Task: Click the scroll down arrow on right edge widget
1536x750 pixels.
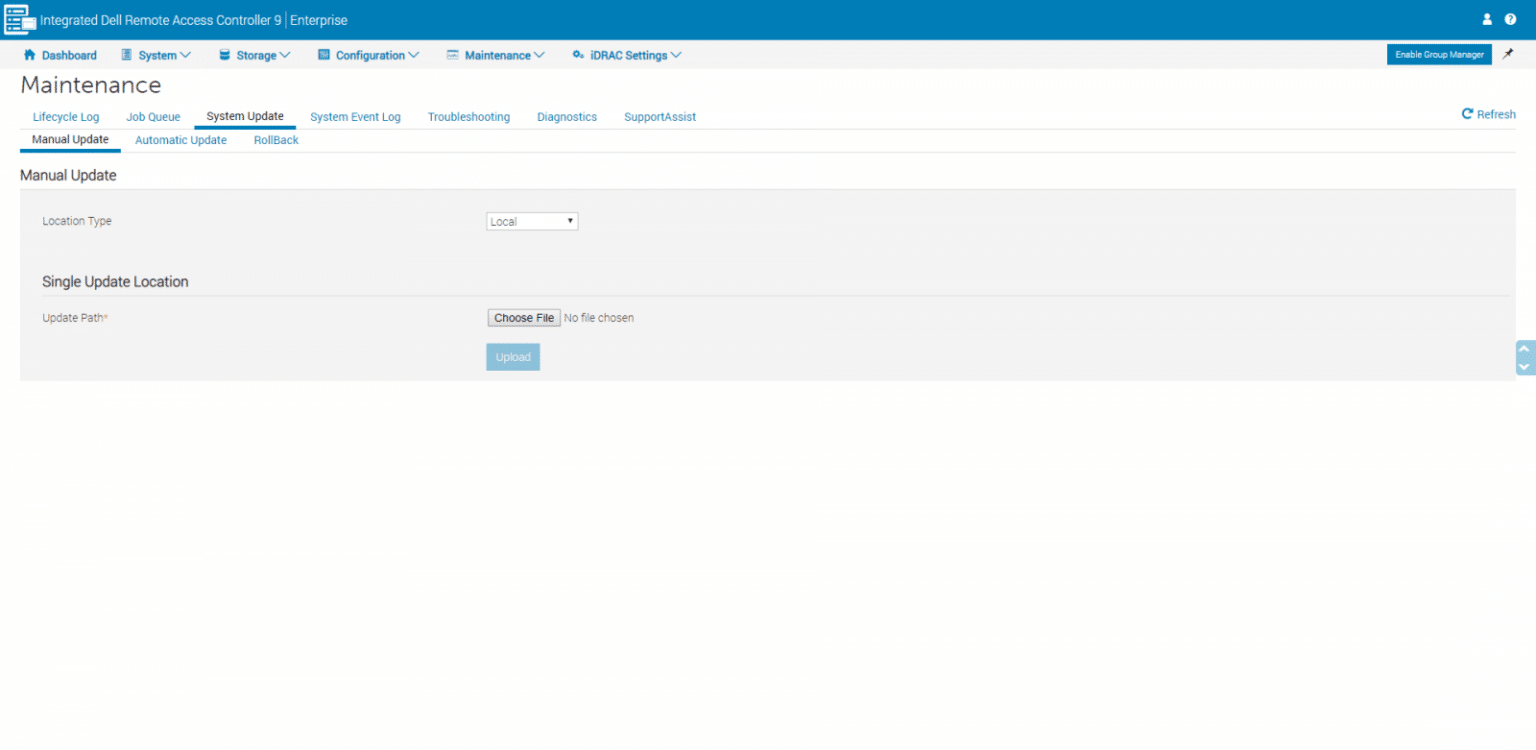Action: [1525, 367]
